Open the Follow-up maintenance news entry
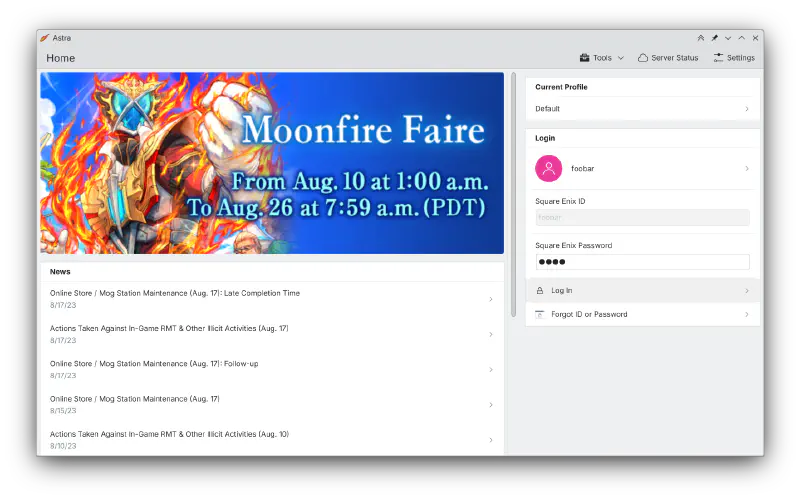Screen dimensions: 800x499 272,369
